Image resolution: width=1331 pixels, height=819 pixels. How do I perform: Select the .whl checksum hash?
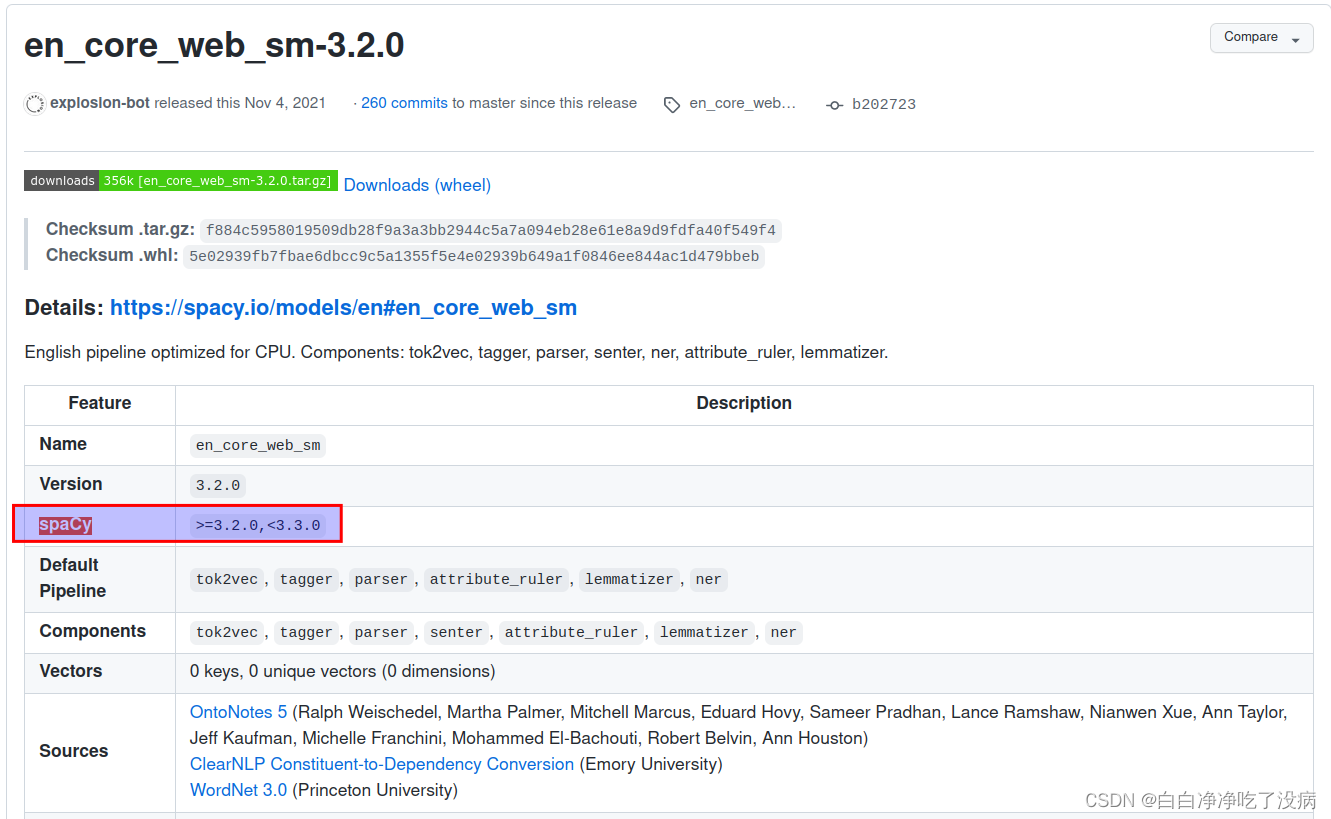(x=474, y=256)
